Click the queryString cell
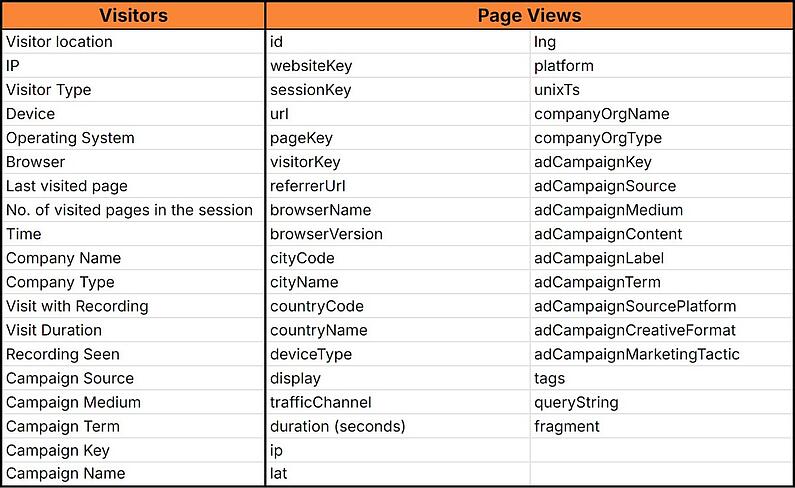Image resolution: width=795 pixels, height=488 pixels. click(662, 402)
